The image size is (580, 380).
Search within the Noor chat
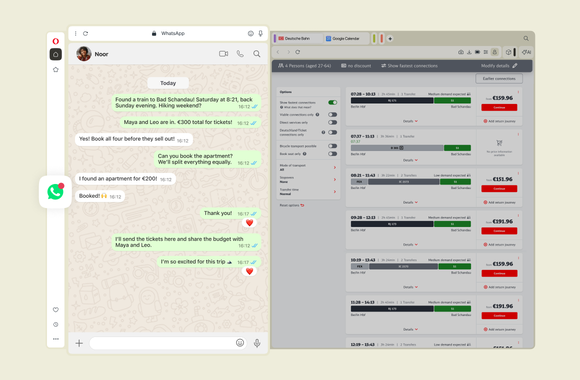pyautogui.click(x=257, y=54)
